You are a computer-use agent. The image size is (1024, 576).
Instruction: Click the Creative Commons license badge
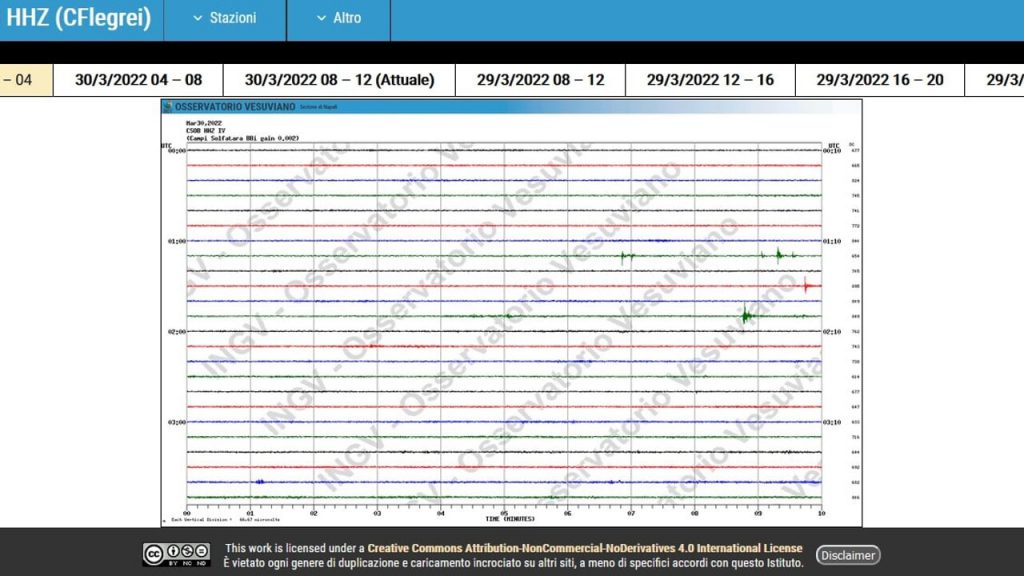click(x=176, y=554)
